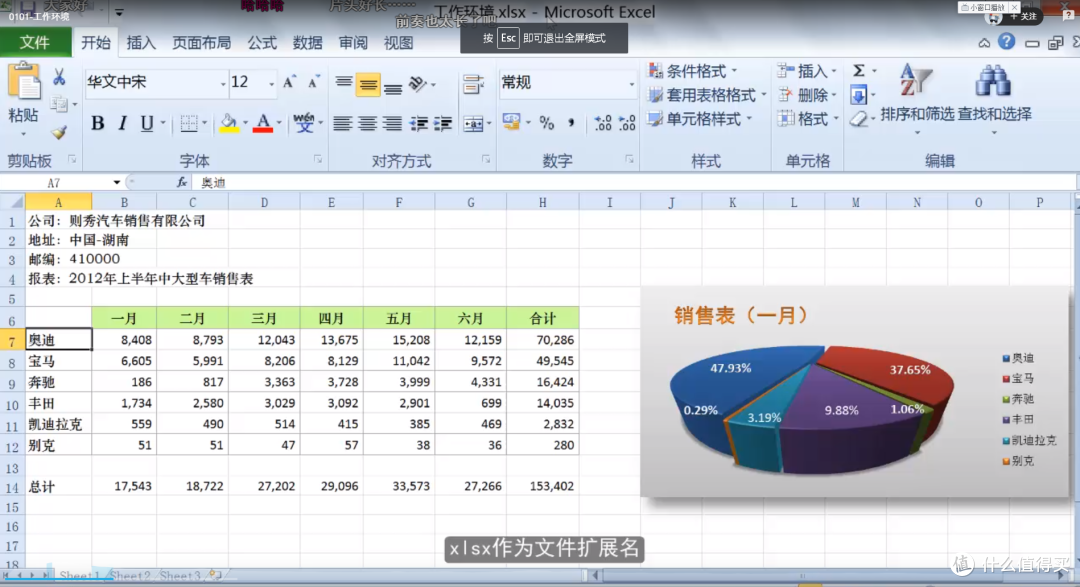The image size is (1080, 587).
Task: Toggle Bold formatting
Action: (x=97, y=123)
